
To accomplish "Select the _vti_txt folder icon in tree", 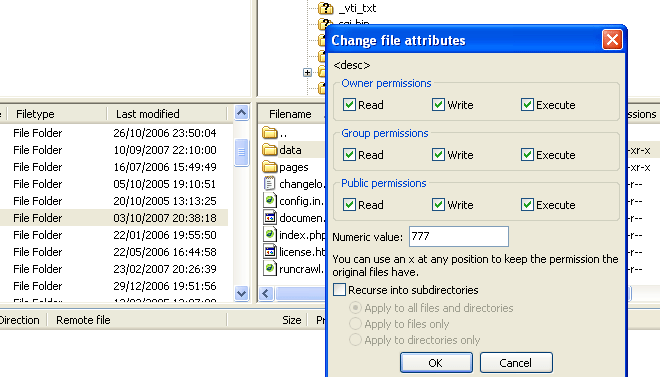I will coord(325,8).
